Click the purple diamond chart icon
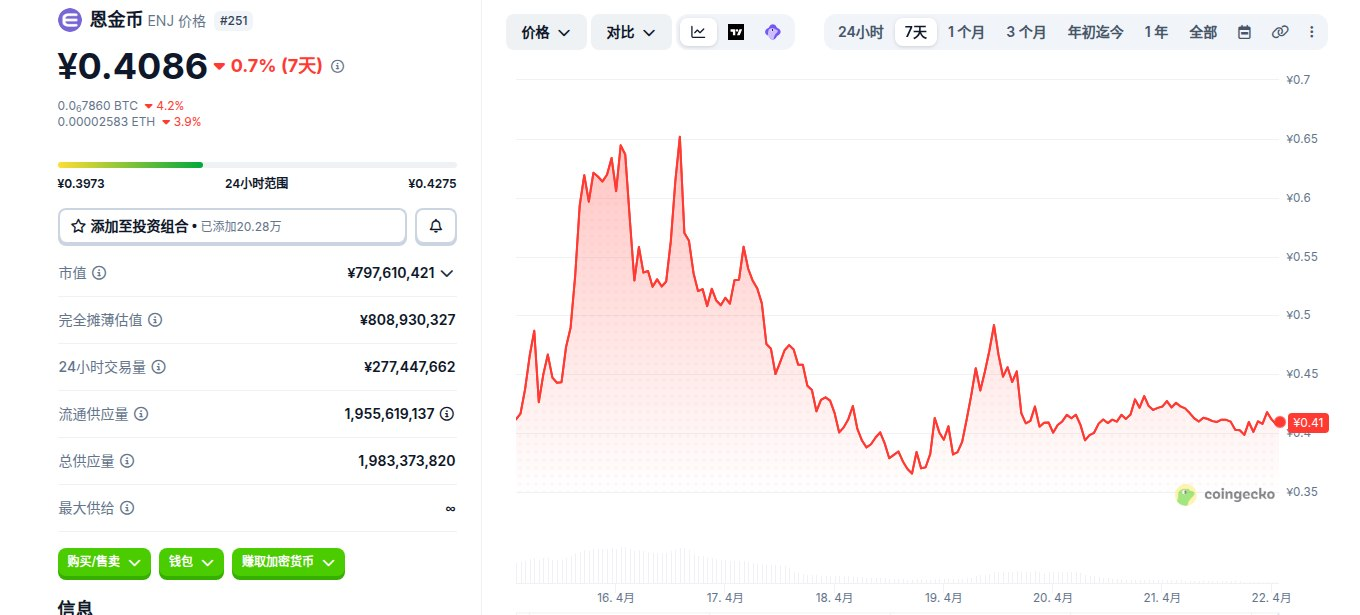 (x=772, y=32)
